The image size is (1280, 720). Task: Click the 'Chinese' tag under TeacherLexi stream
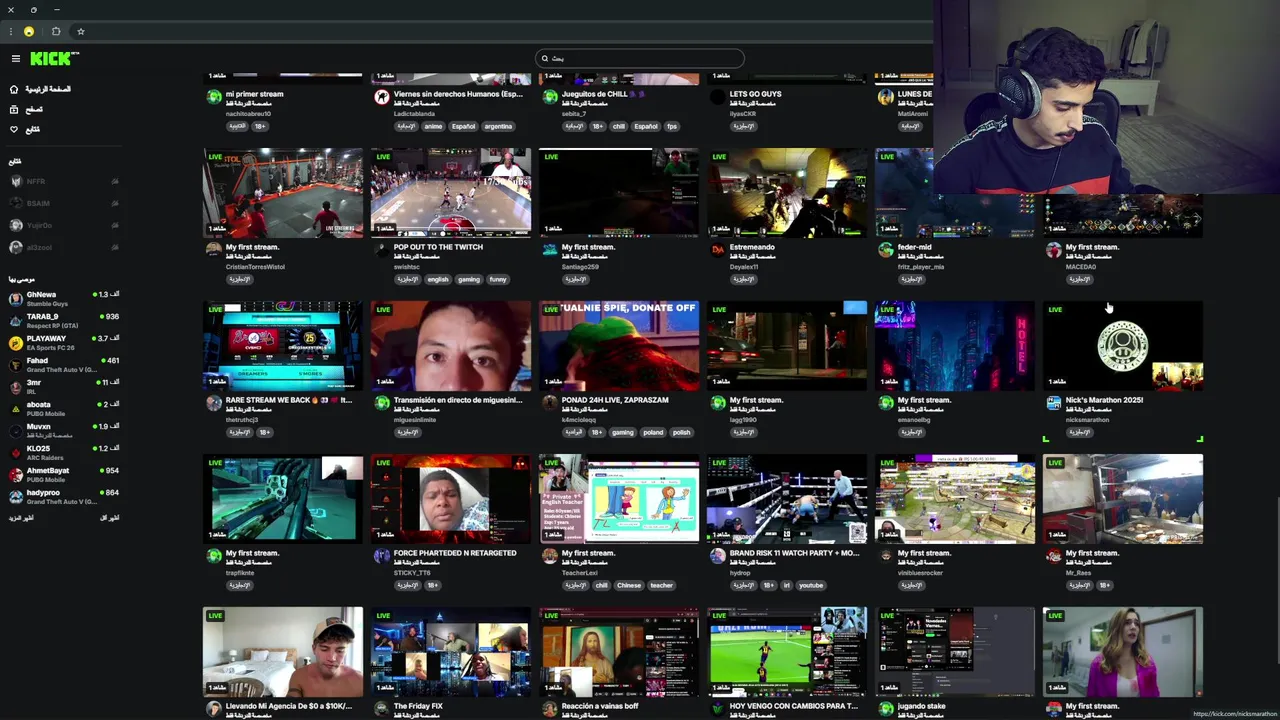[x=629, y=585]
